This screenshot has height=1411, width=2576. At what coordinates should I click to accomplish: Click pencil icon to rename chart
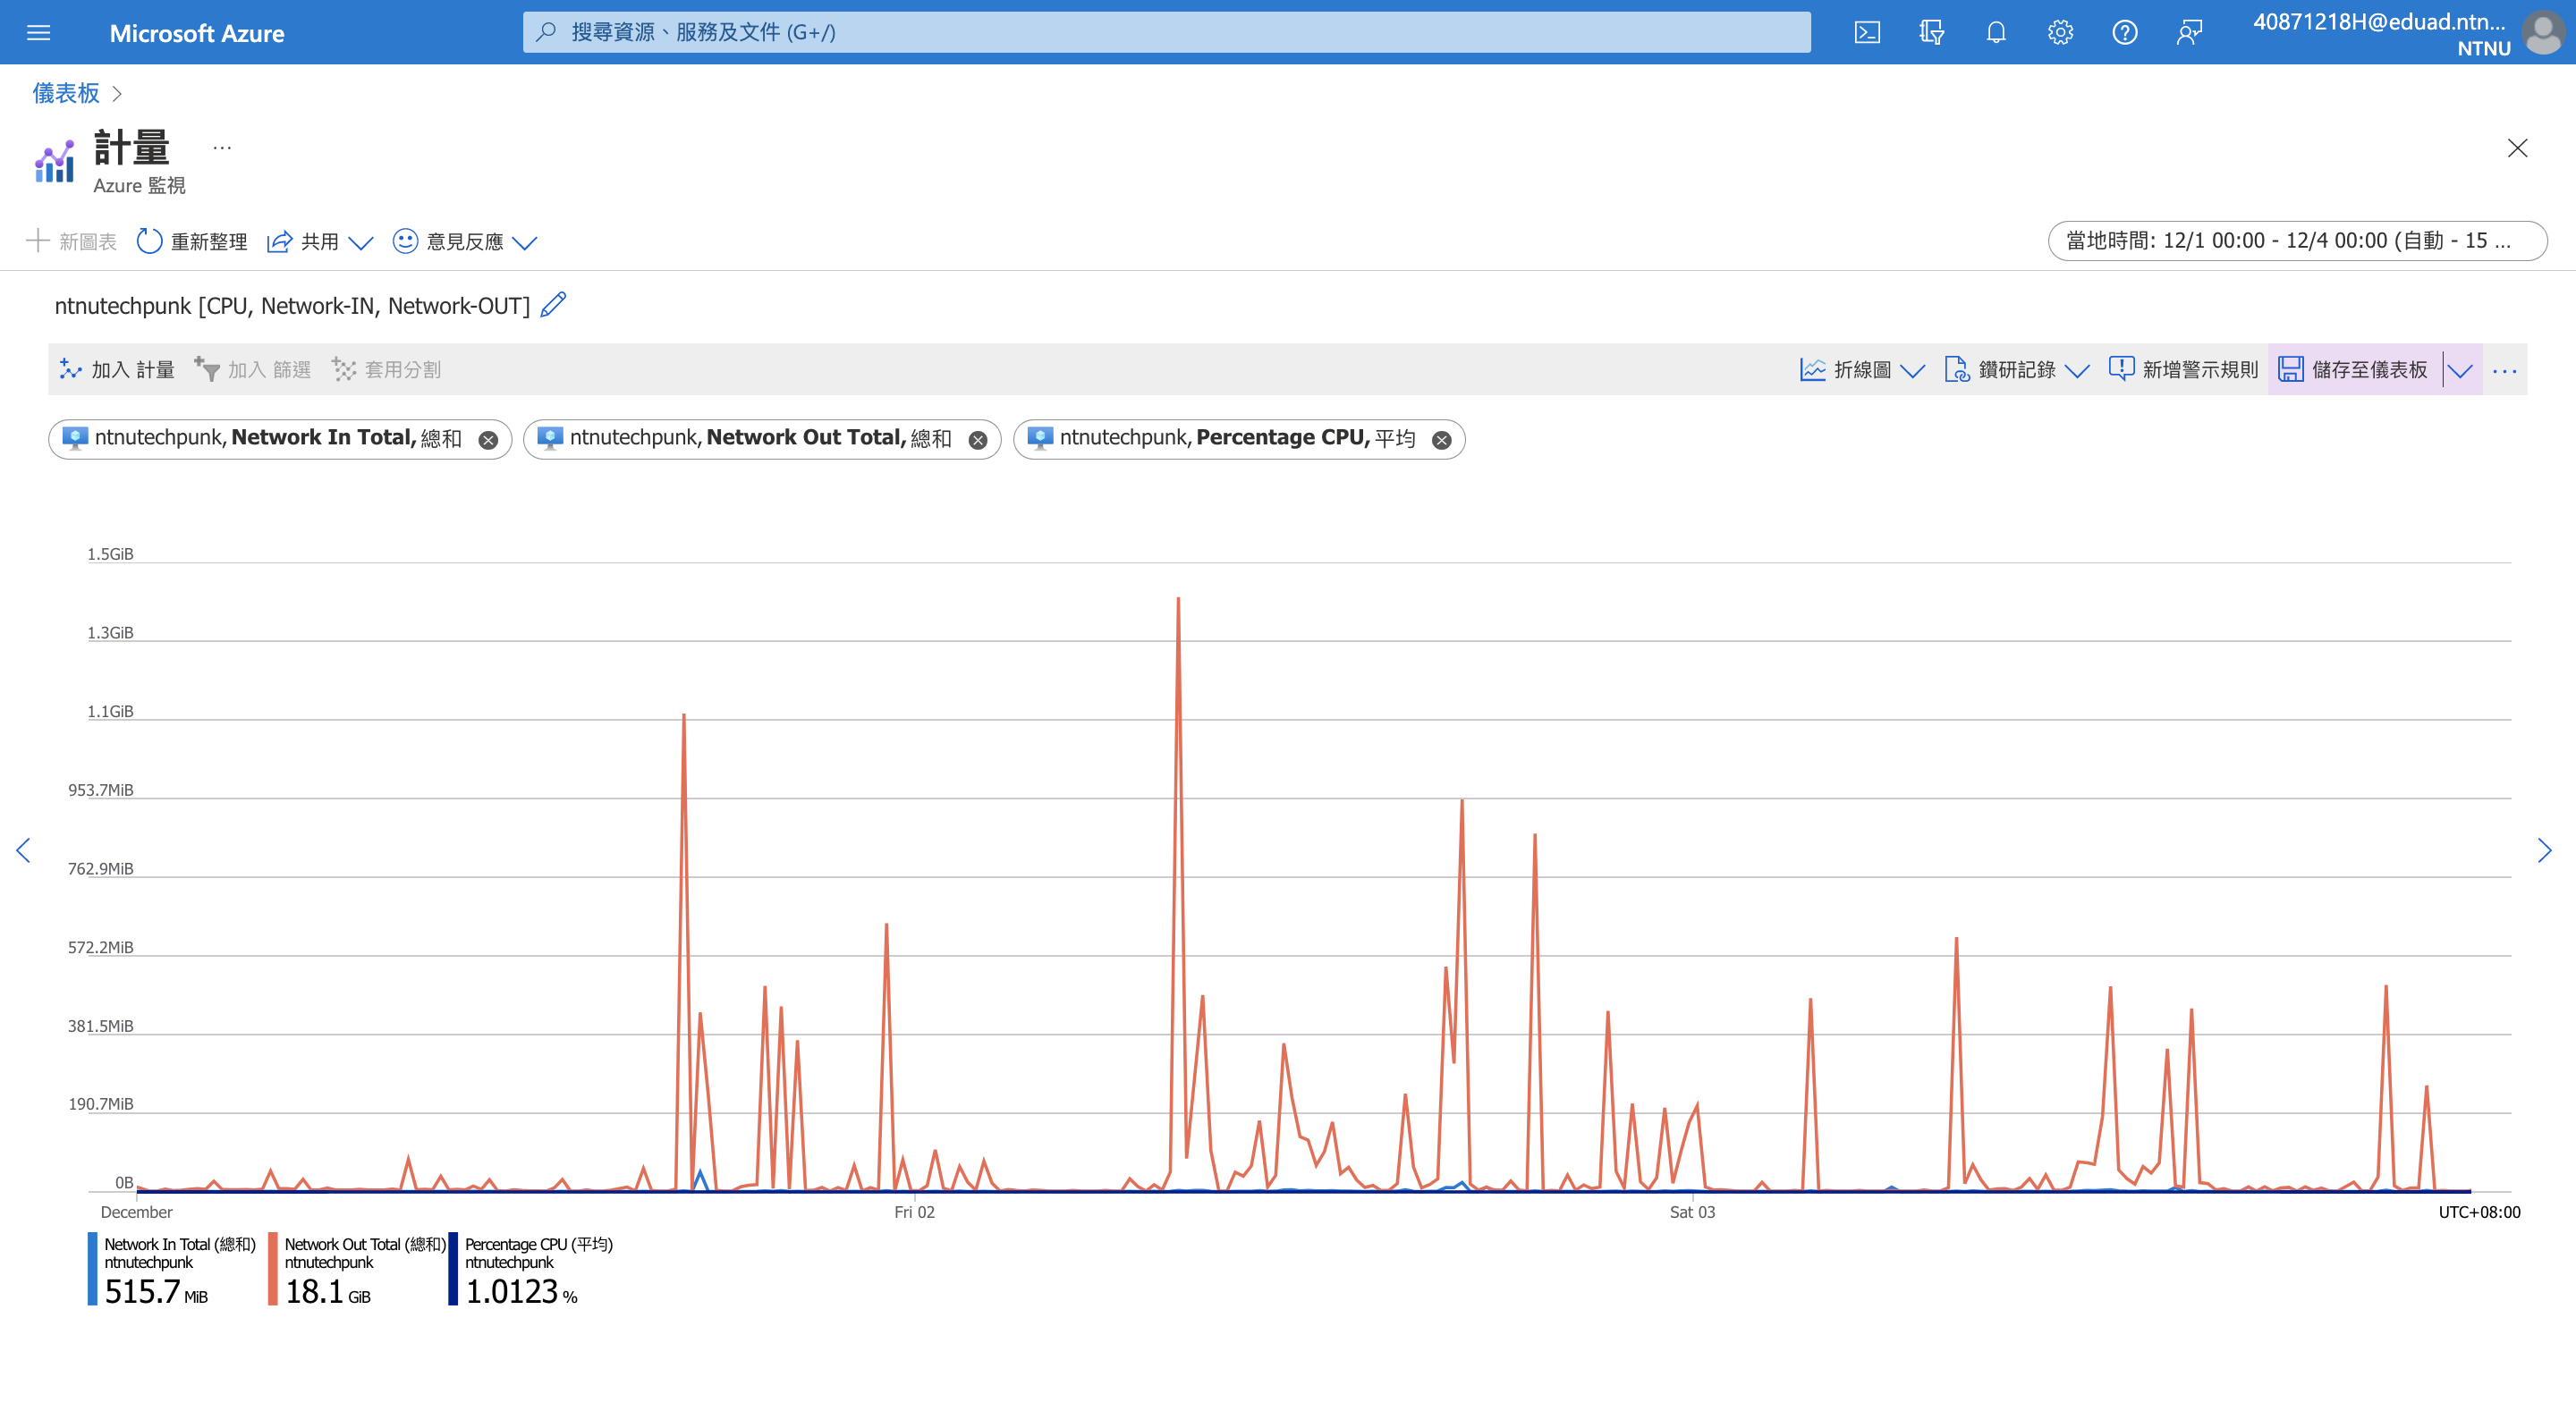coord(553,304)
